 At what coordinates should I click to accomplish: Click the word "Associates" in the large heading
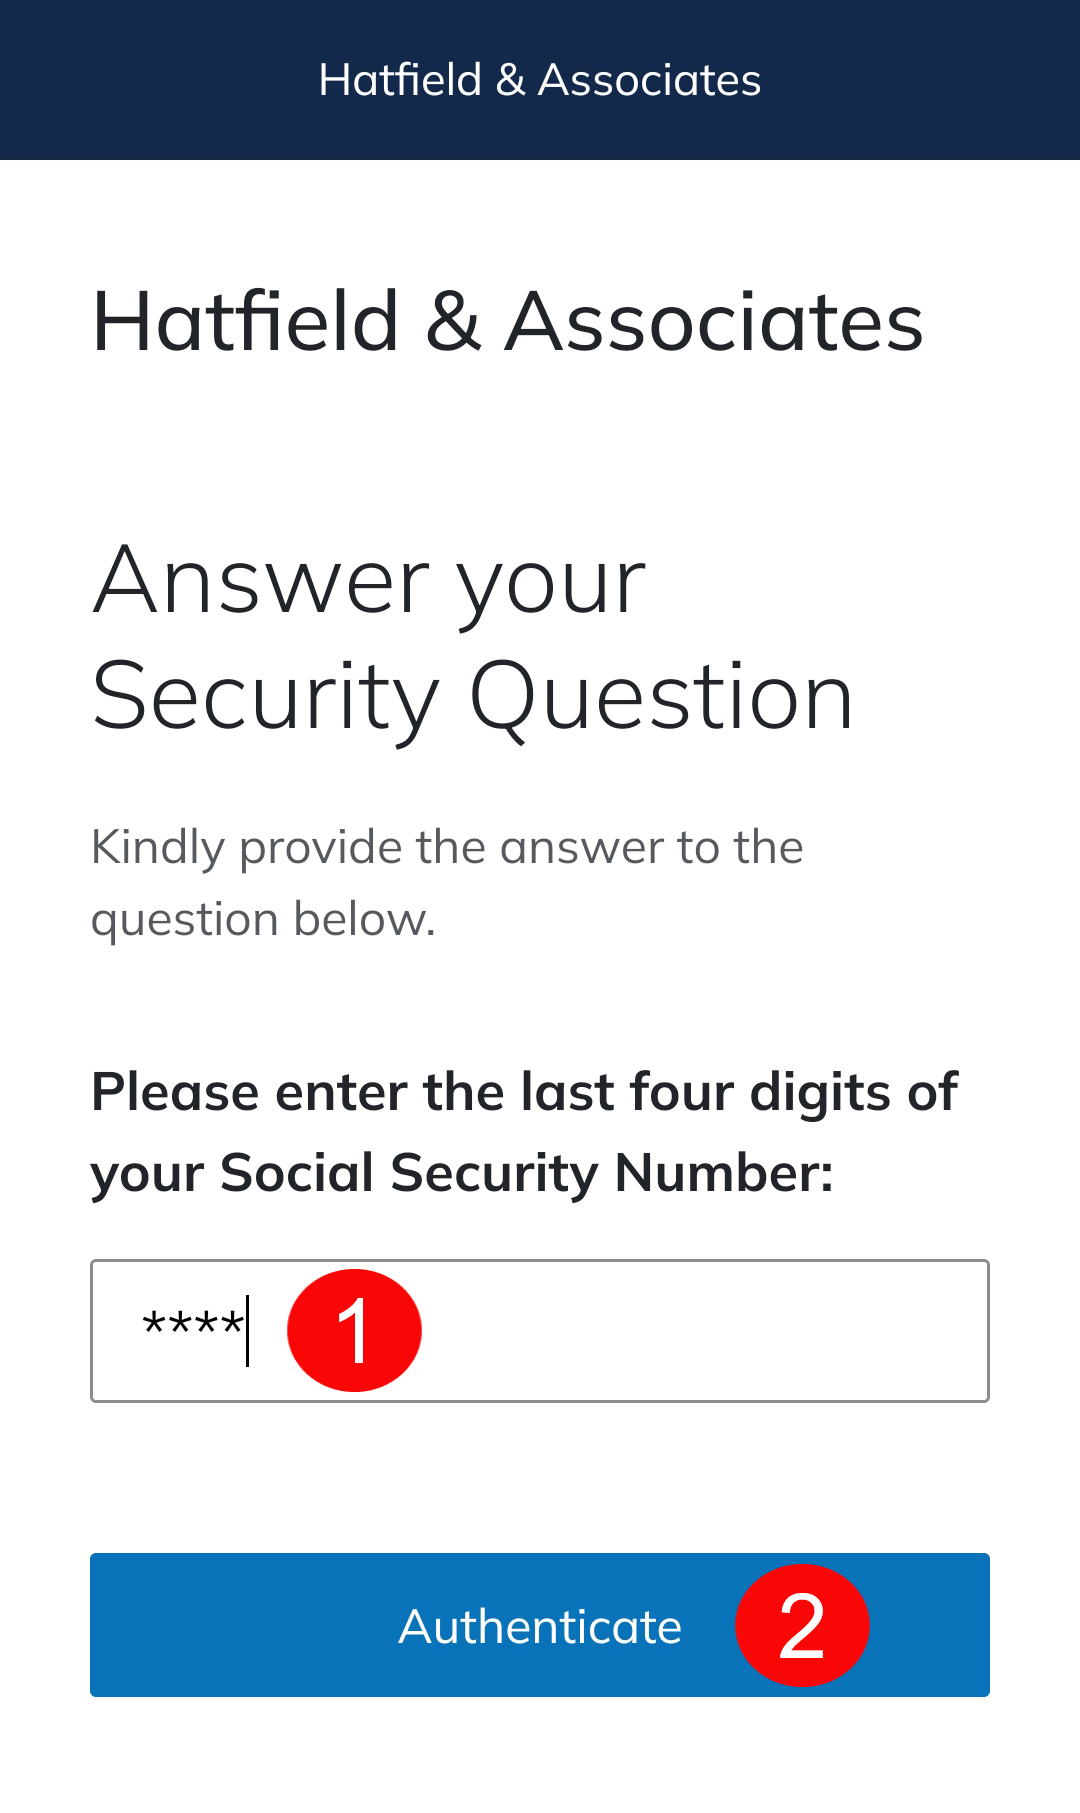[x=714, y=322]
